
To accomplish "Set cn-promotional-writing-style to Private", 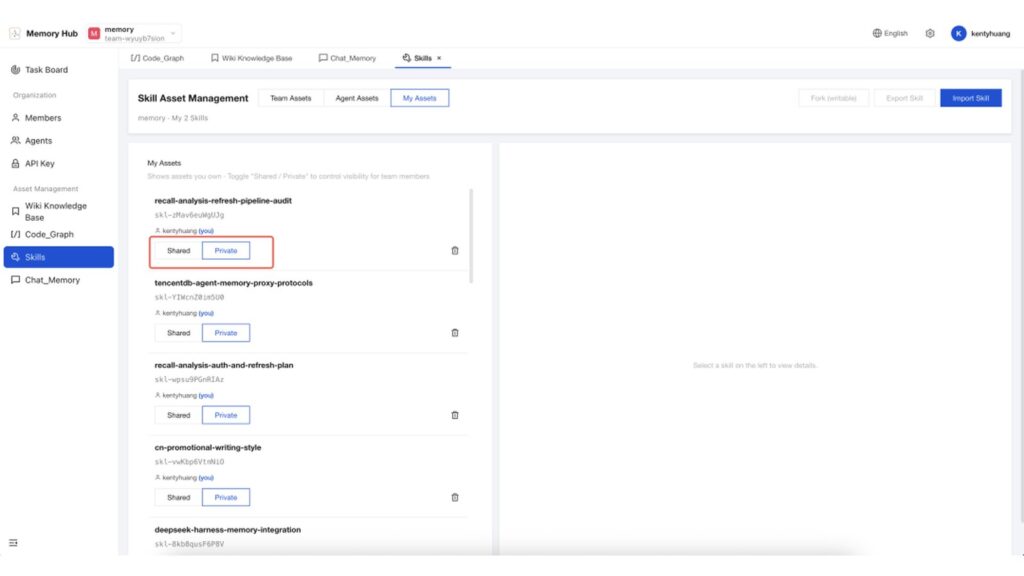I will [x=226, y=498].
